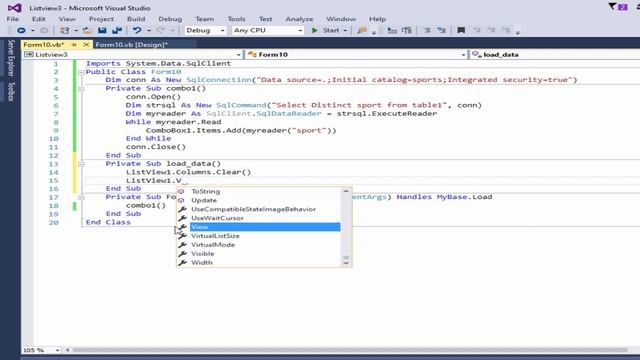Click the Navigate Backward arrow icon

coord(21,30)
